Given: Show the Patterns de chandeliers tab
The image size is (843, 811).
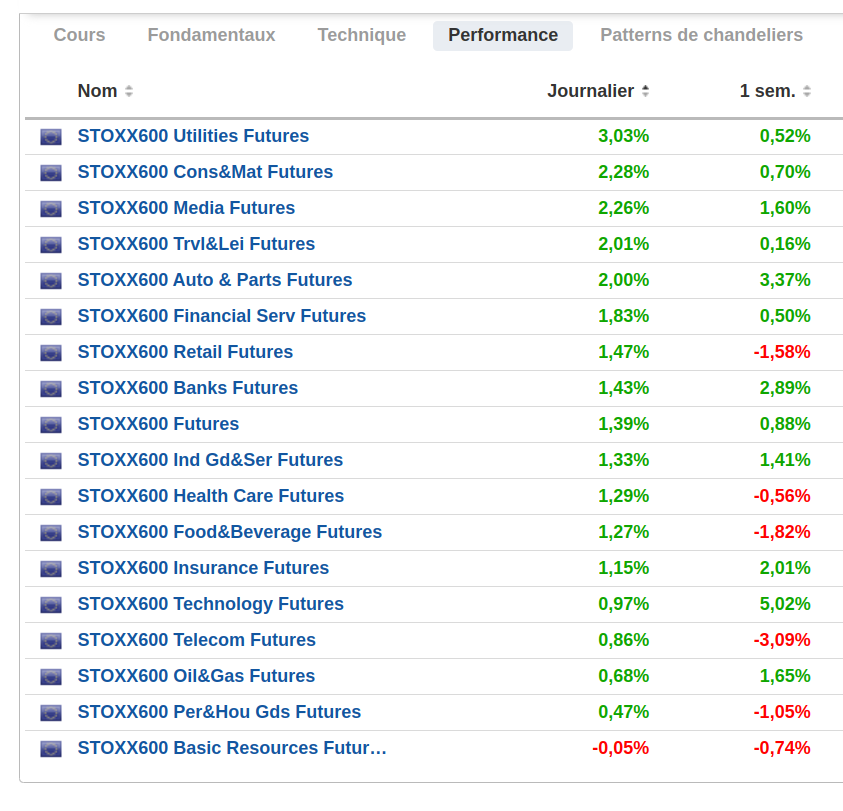Looking at the screenshot, I should tap(701, 35).
